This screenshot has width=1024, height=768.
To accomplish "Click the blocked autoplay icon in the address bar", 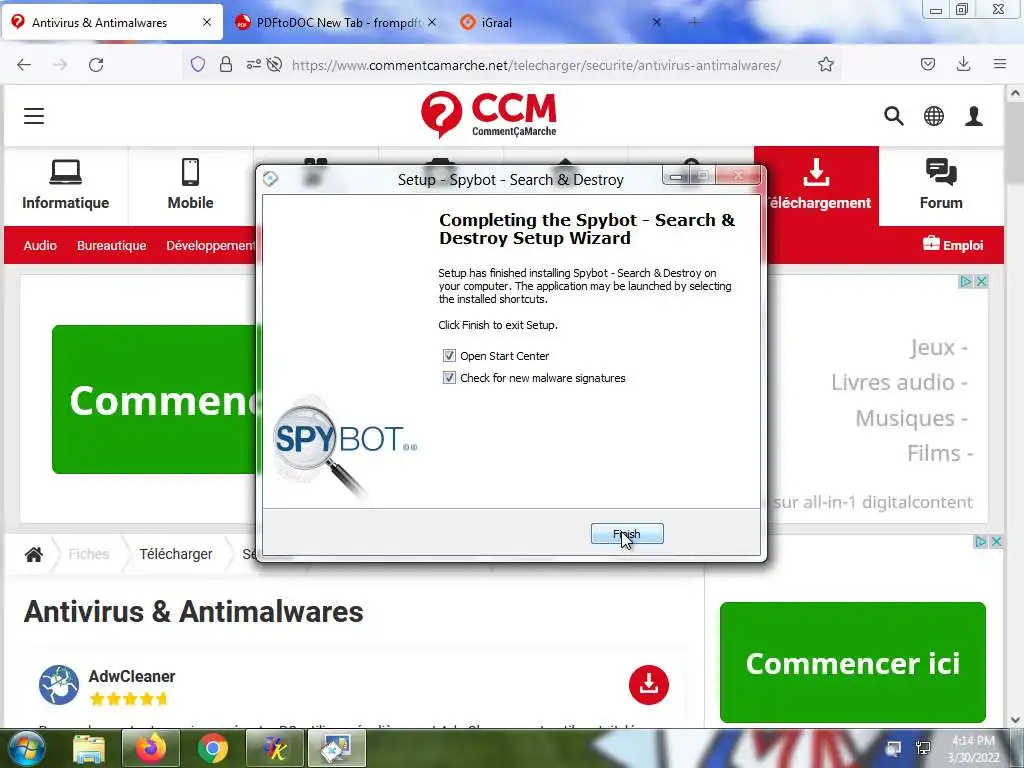I will (274, 65).
